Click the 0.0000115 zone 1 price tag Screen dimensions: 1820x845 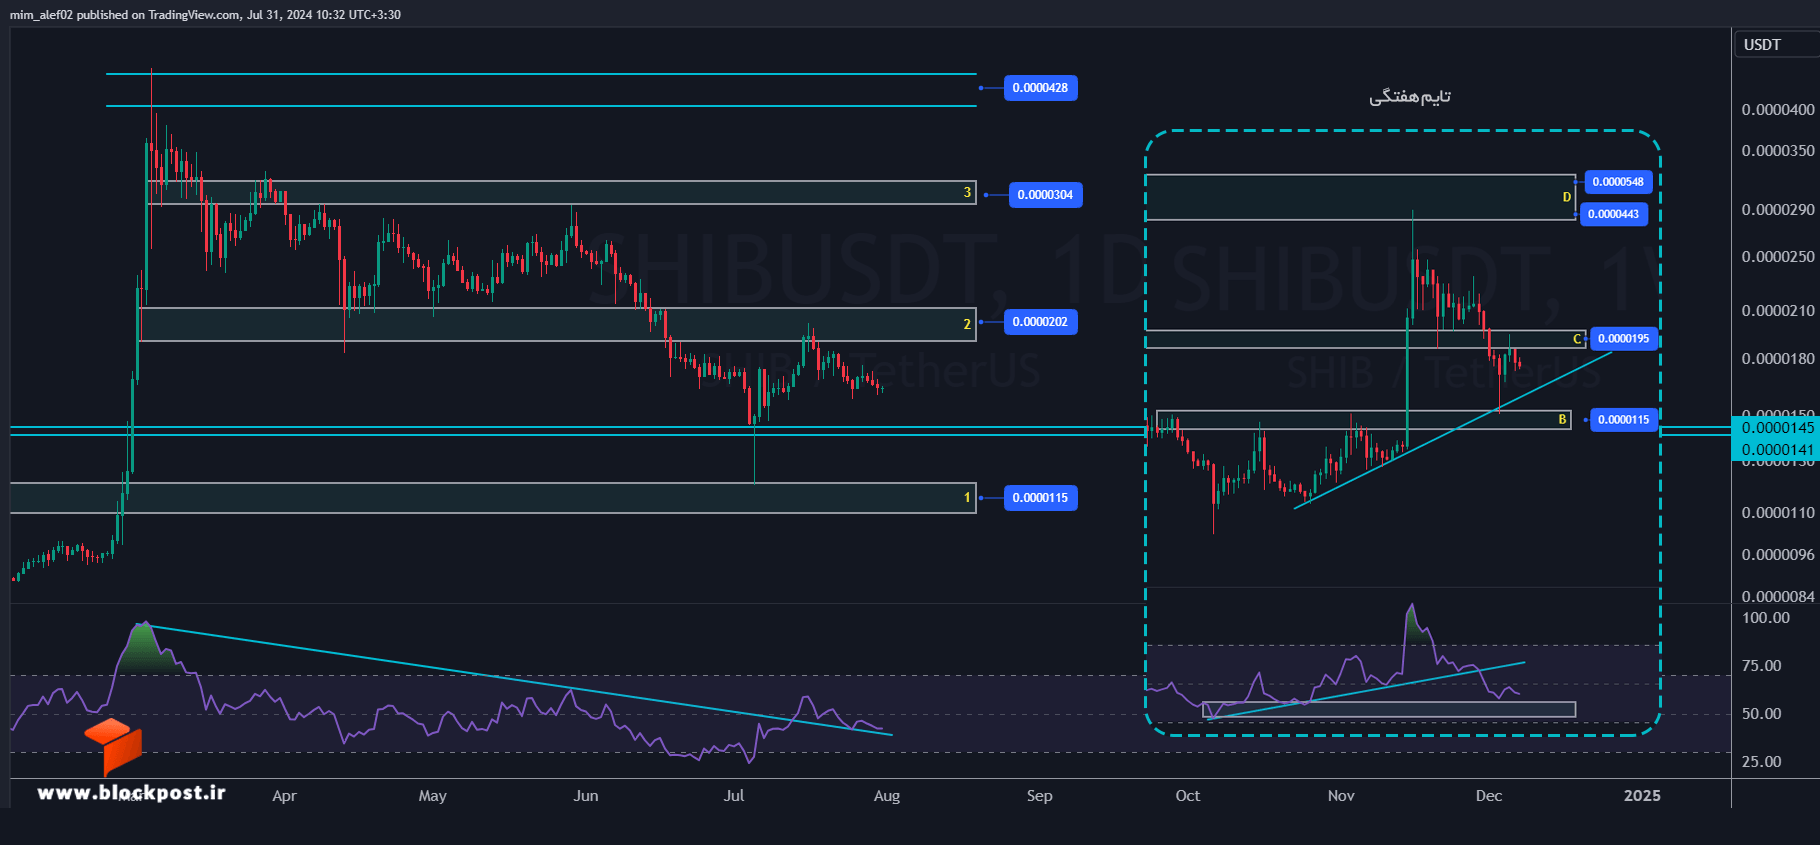coord(1040,498)
